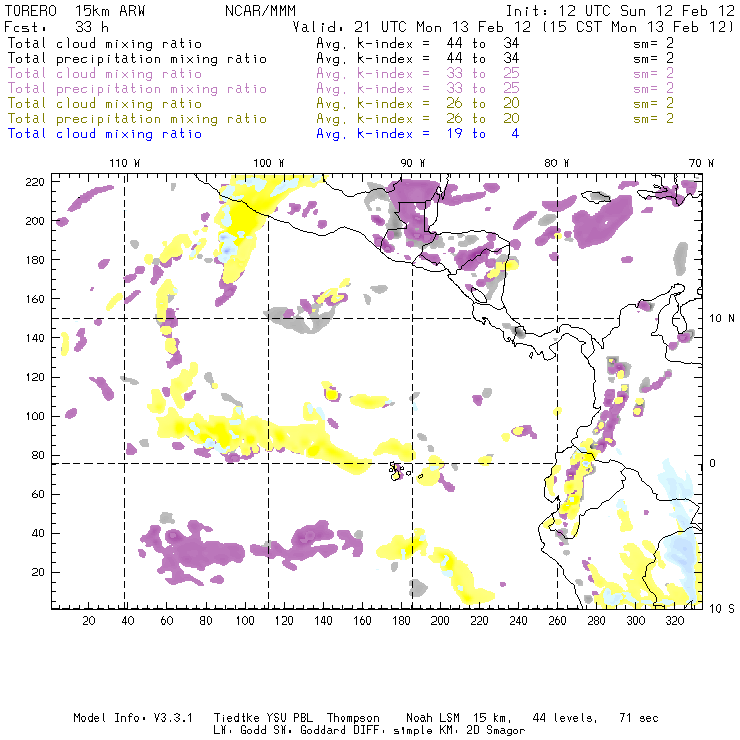Click the "110 W" longitude label
This screenshot has width=740, height=740.
[125, 163]
